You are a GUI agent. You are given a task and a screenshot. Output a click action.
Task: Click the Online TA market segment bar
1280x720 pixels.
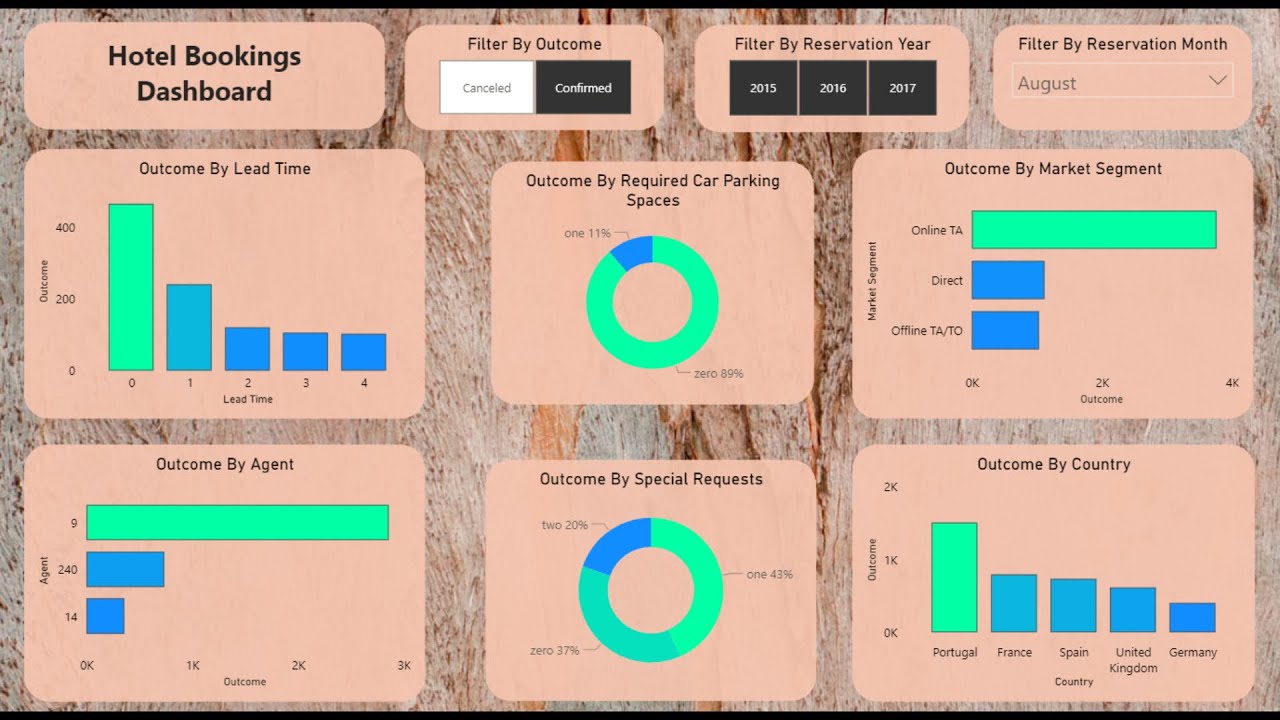(1094, 229)
